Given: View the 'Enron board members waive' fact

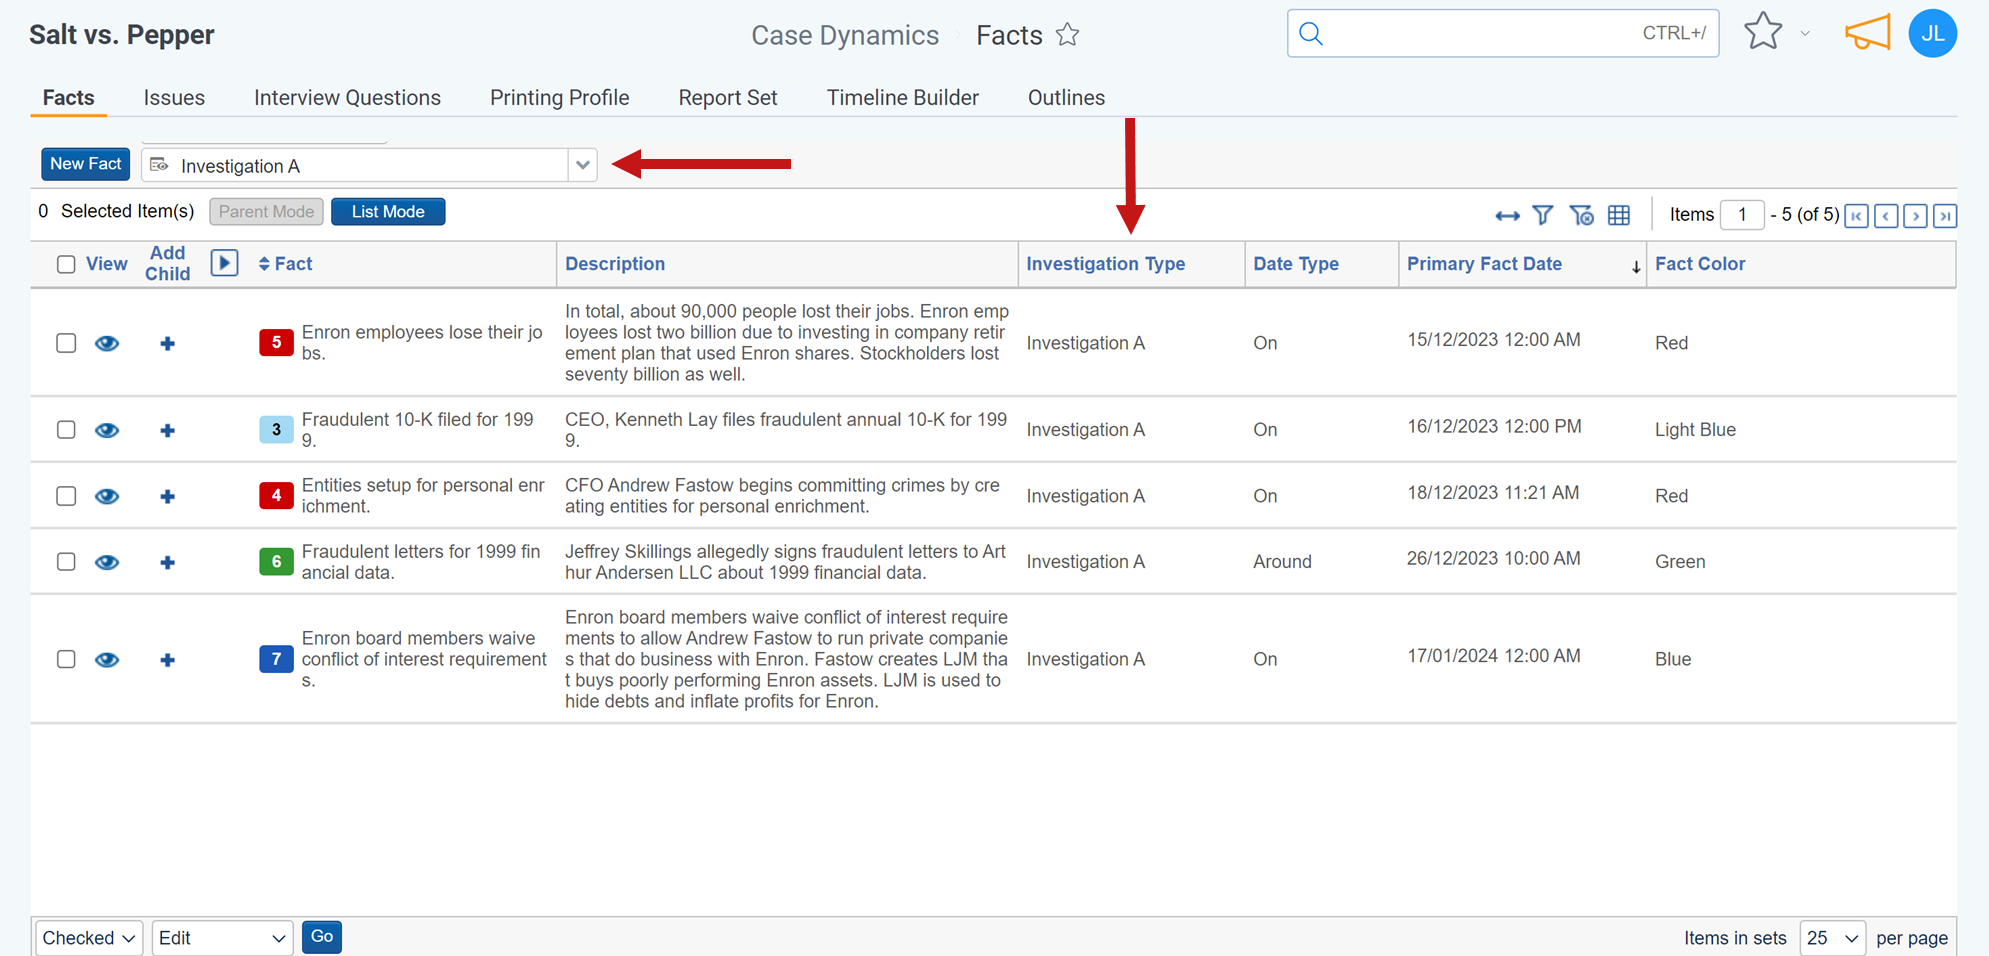Looking at the screenshot, I should click(x=107, y=660).
